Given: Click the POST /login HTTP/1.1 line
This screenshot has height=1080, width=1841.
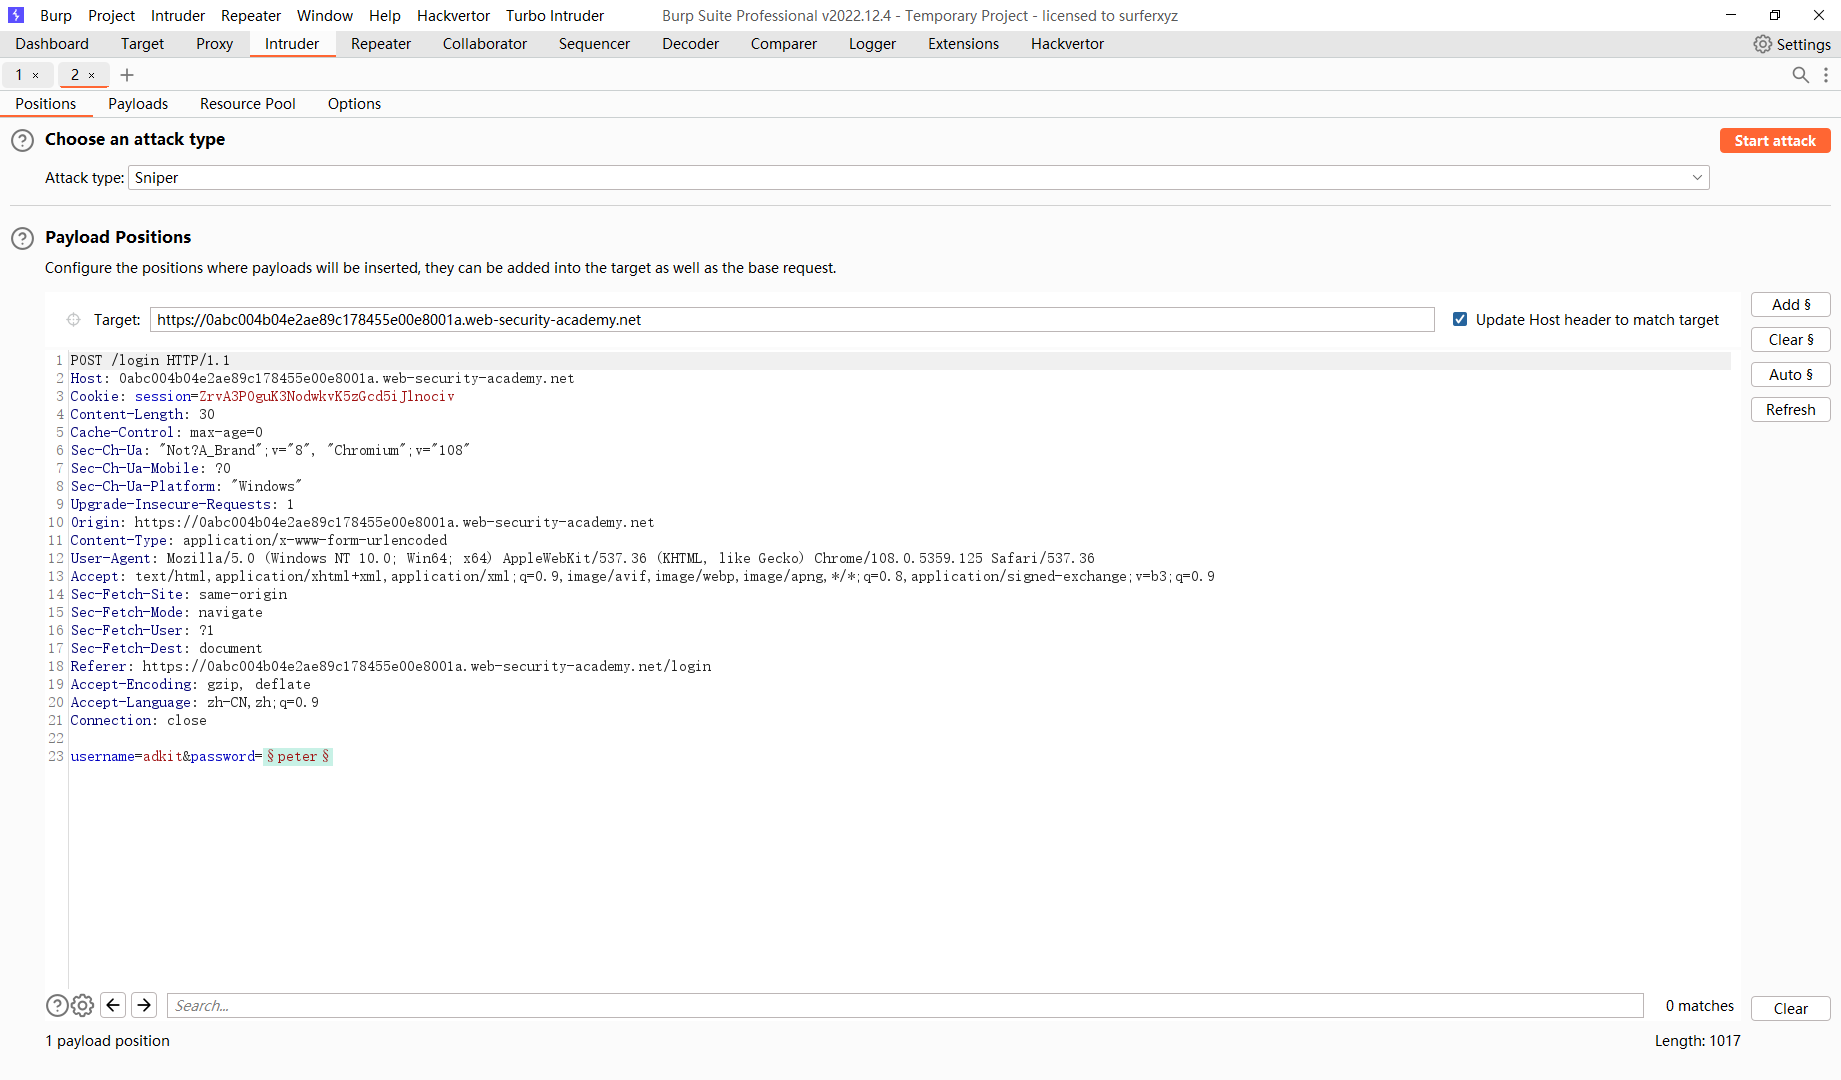Looking at the screenshot, I should [150, 361].
